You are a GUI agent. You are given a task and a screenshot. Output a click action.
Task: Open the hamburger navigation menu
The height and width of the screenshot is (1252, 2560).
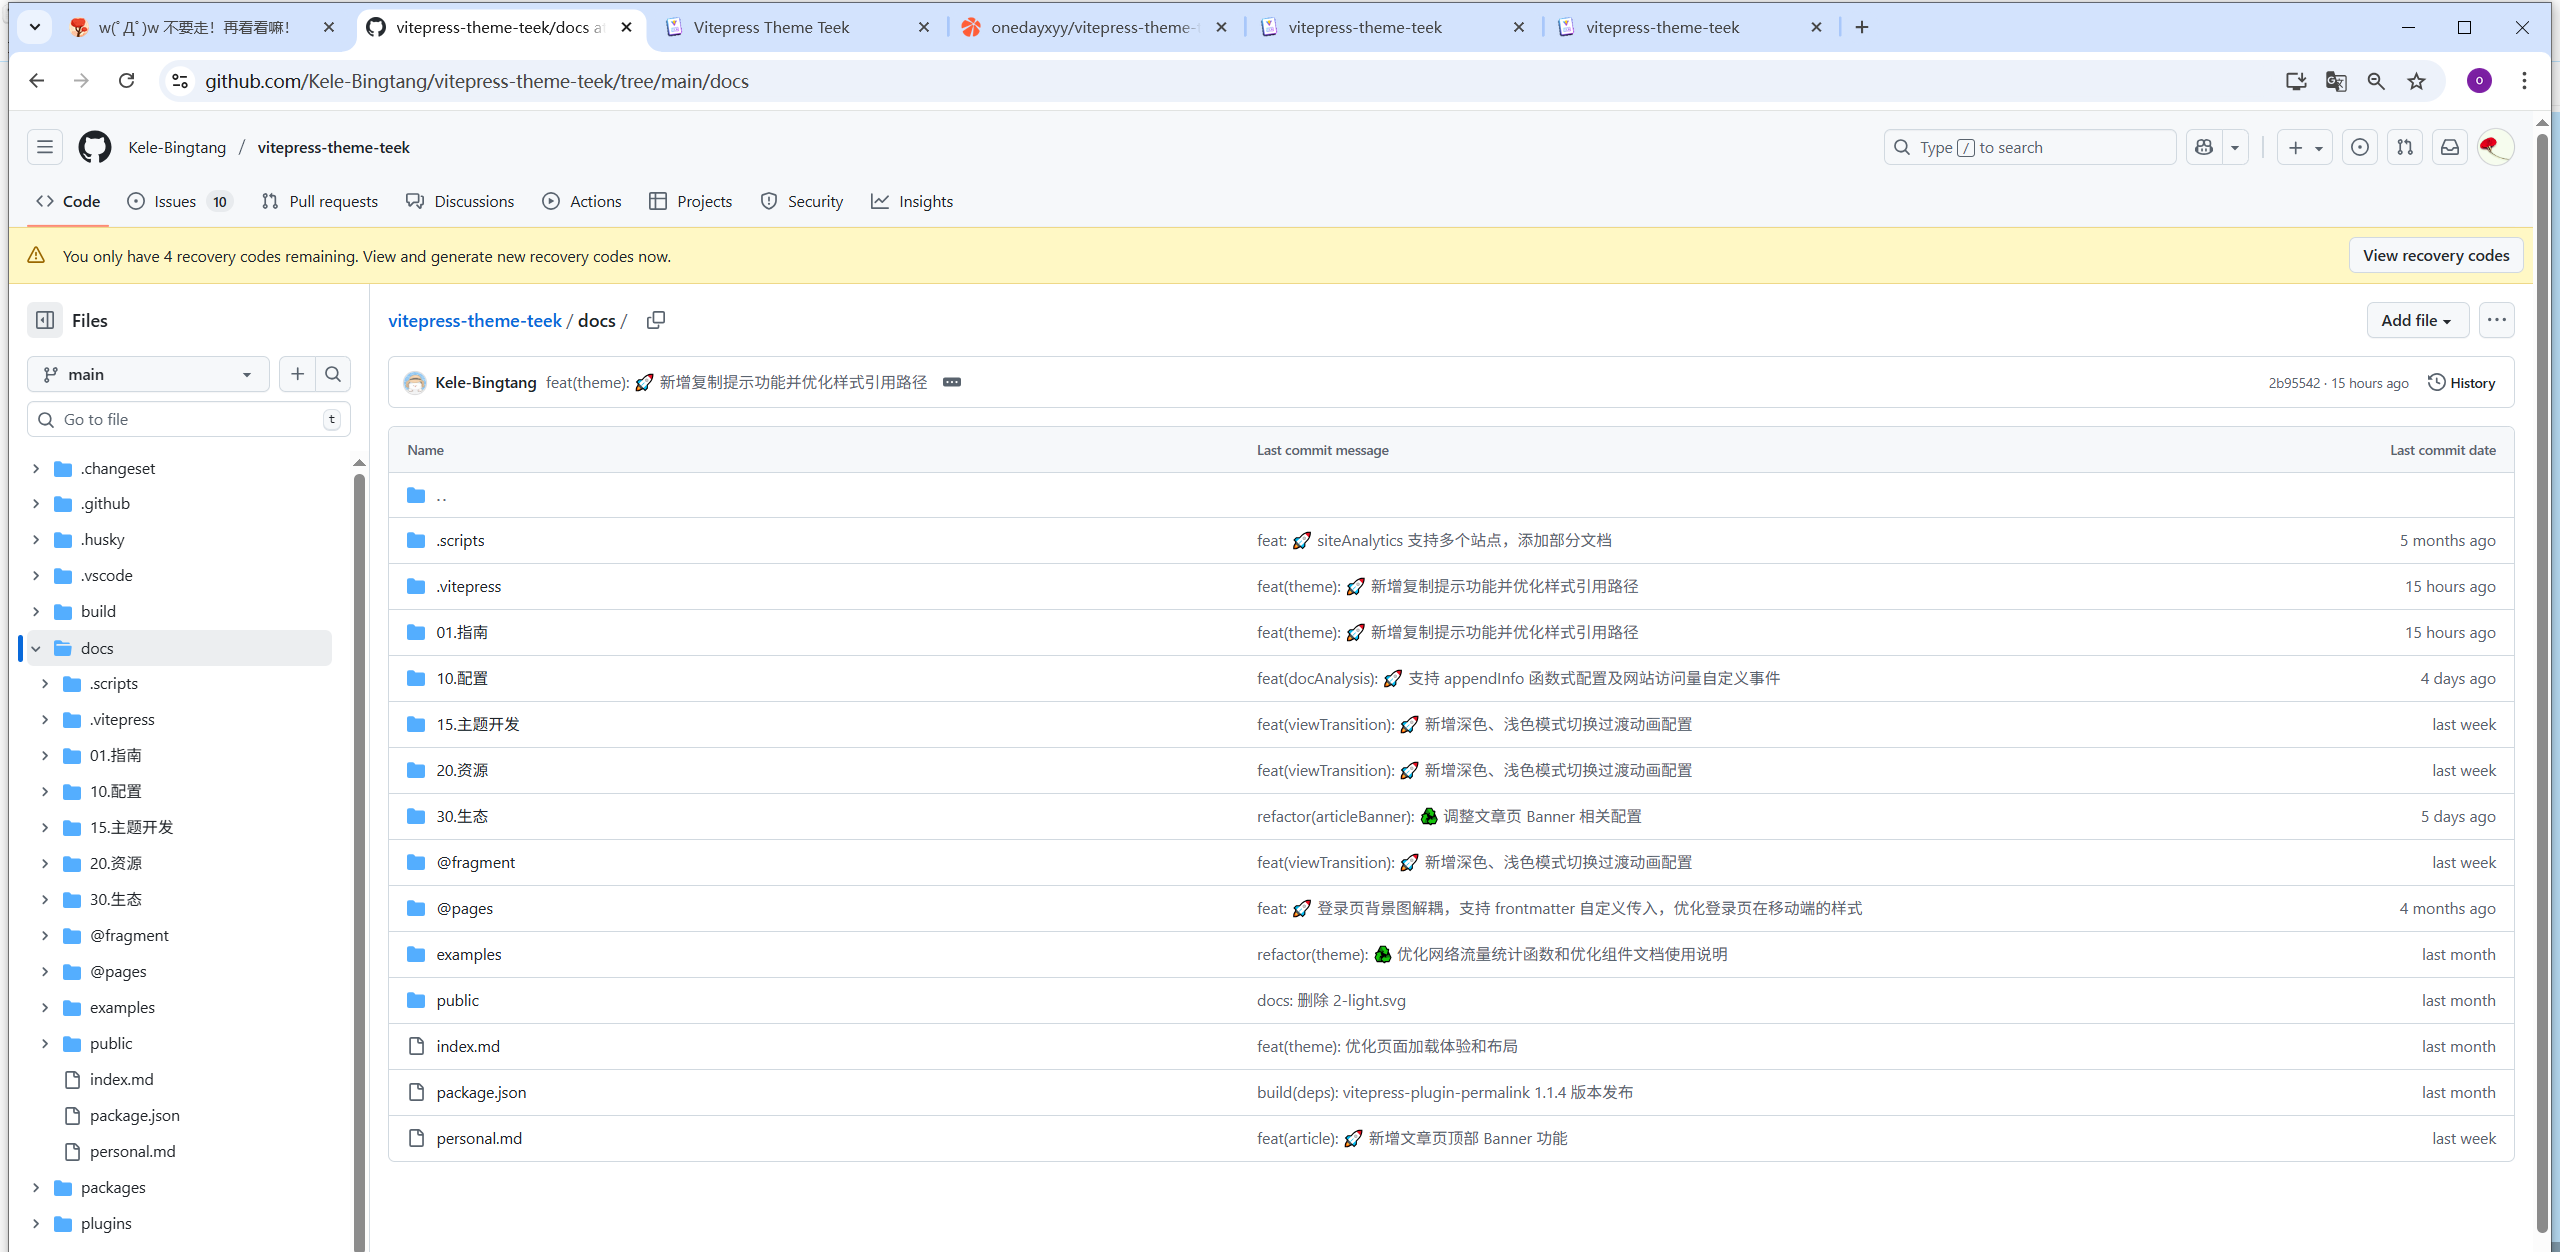[x=45, y=147]
